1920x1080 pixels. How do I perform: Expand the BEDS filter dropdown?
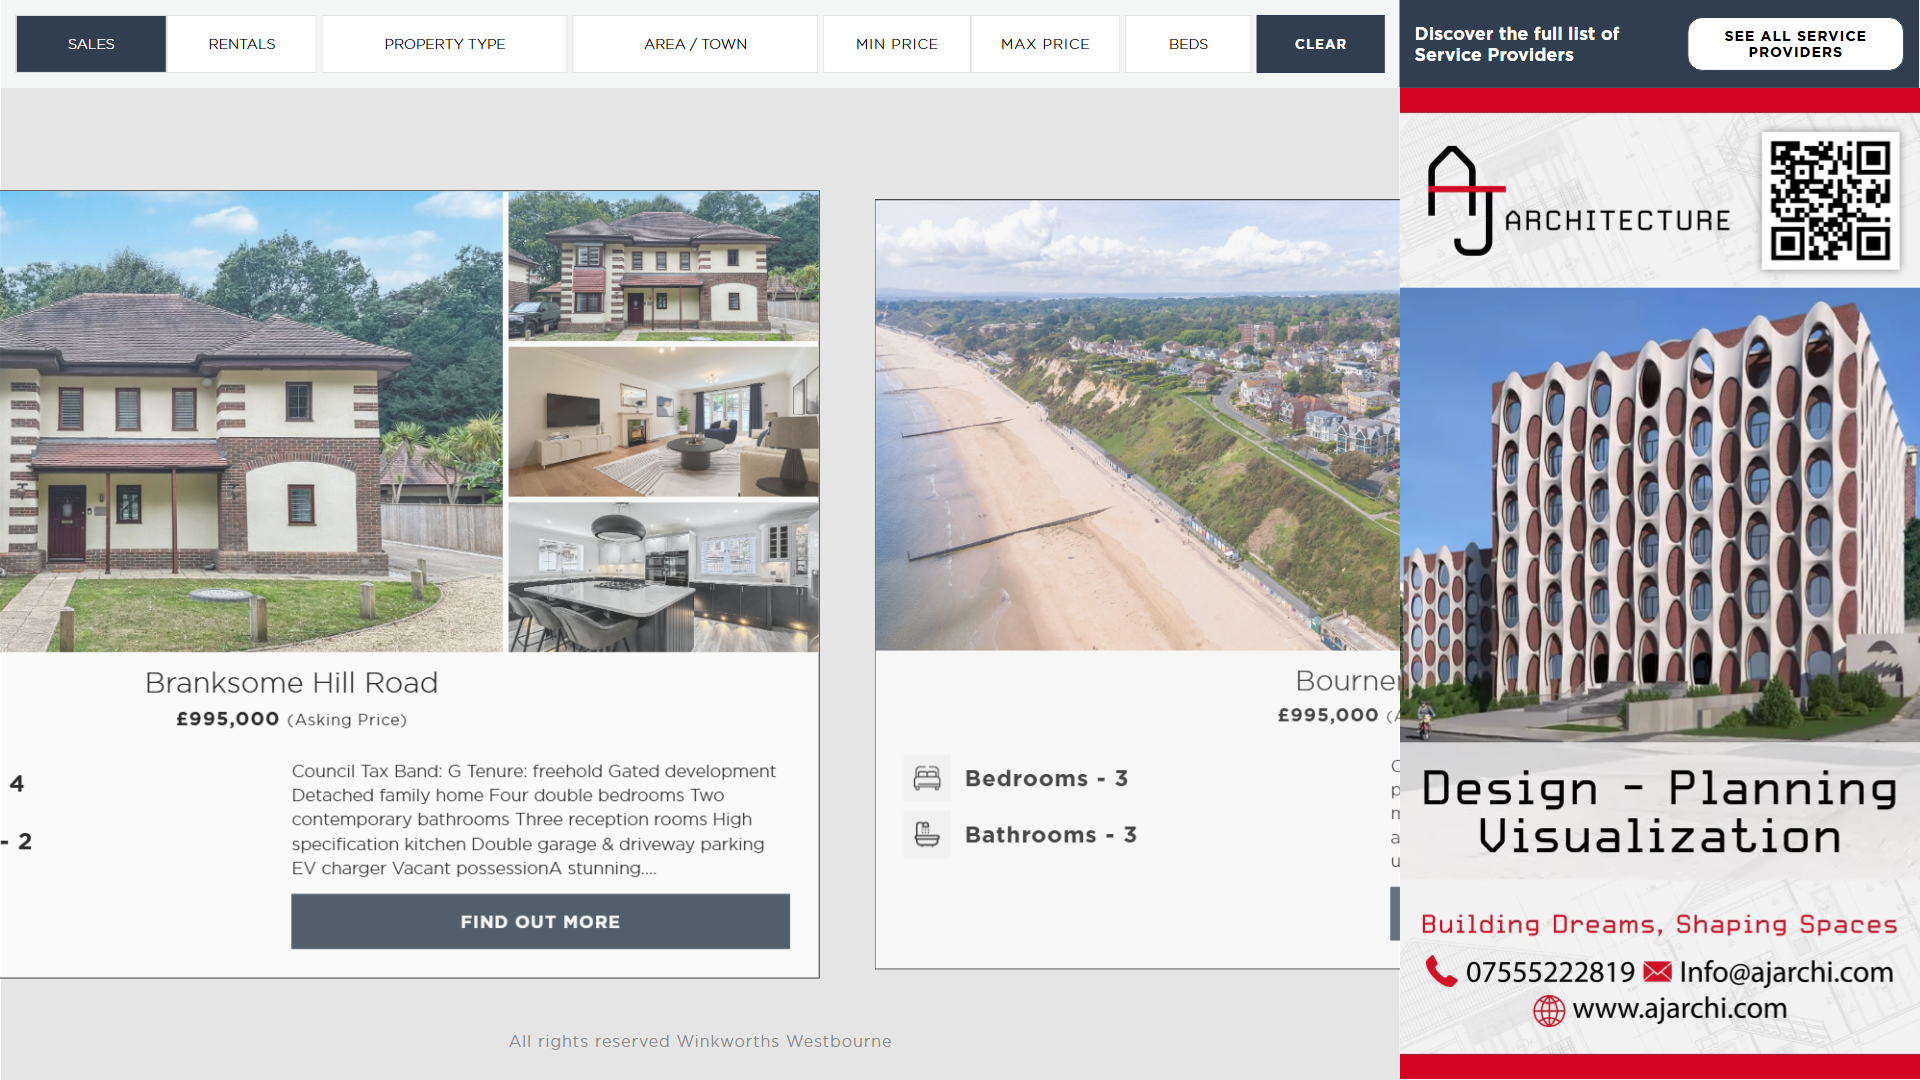(x=1188, y=44)
